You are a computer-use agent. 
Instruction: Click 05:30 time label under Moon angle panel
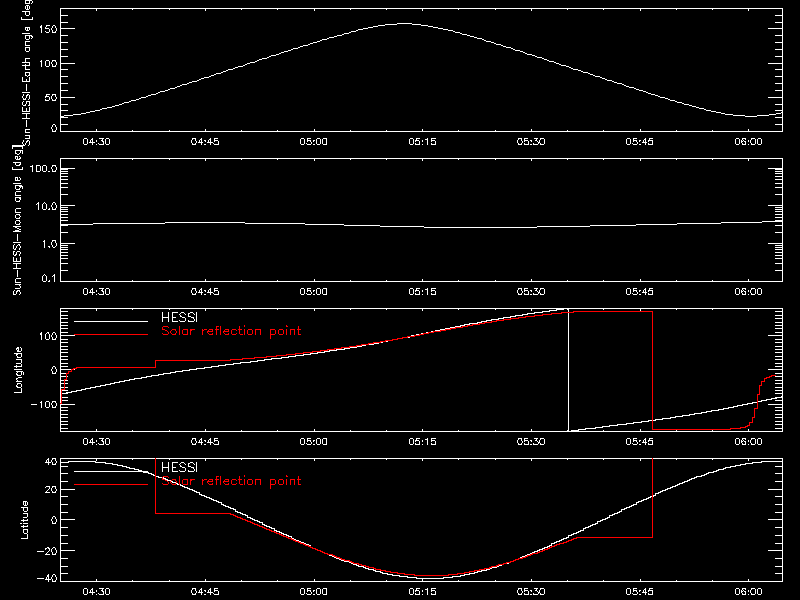pos(531,292)
